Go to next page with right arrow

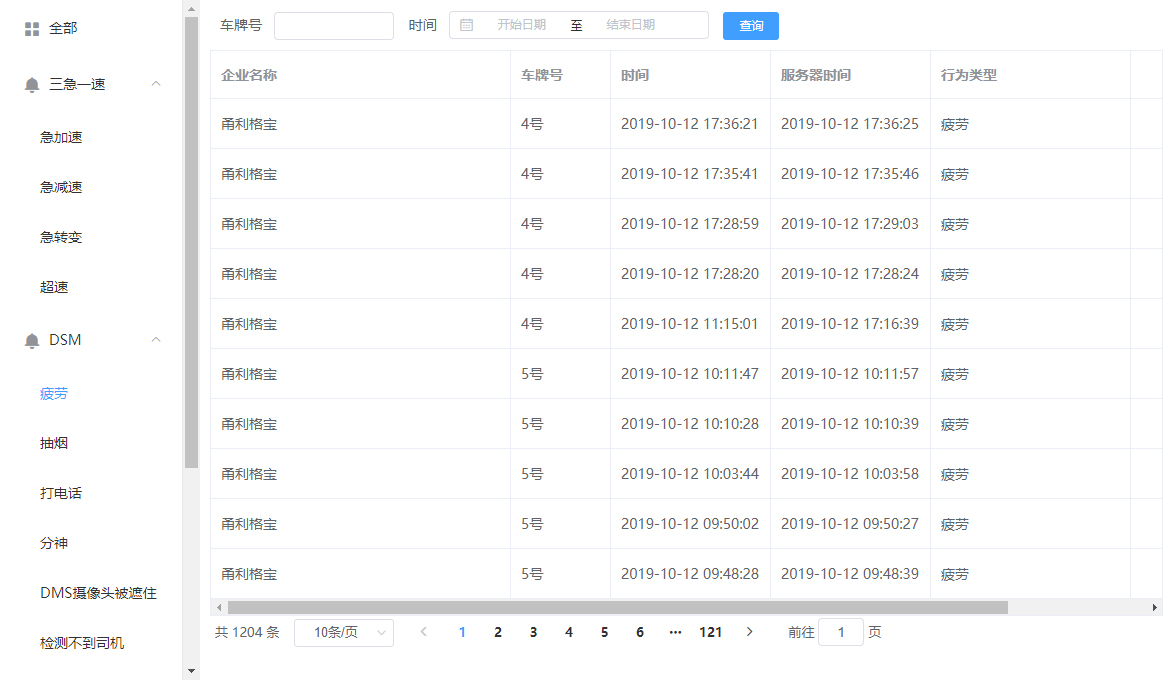coord(749,632)
